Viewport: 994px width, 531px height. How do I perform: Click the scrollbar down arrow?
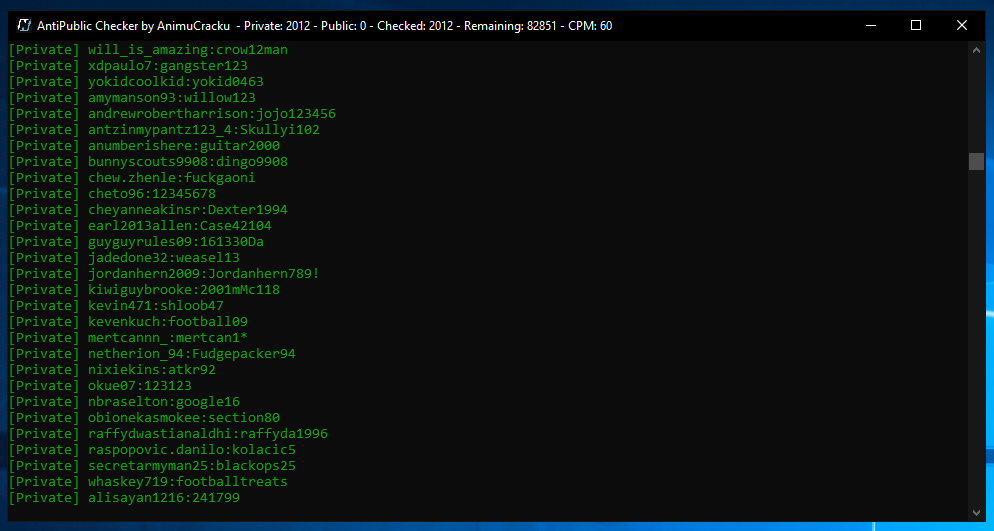click(x=976, y=512)
